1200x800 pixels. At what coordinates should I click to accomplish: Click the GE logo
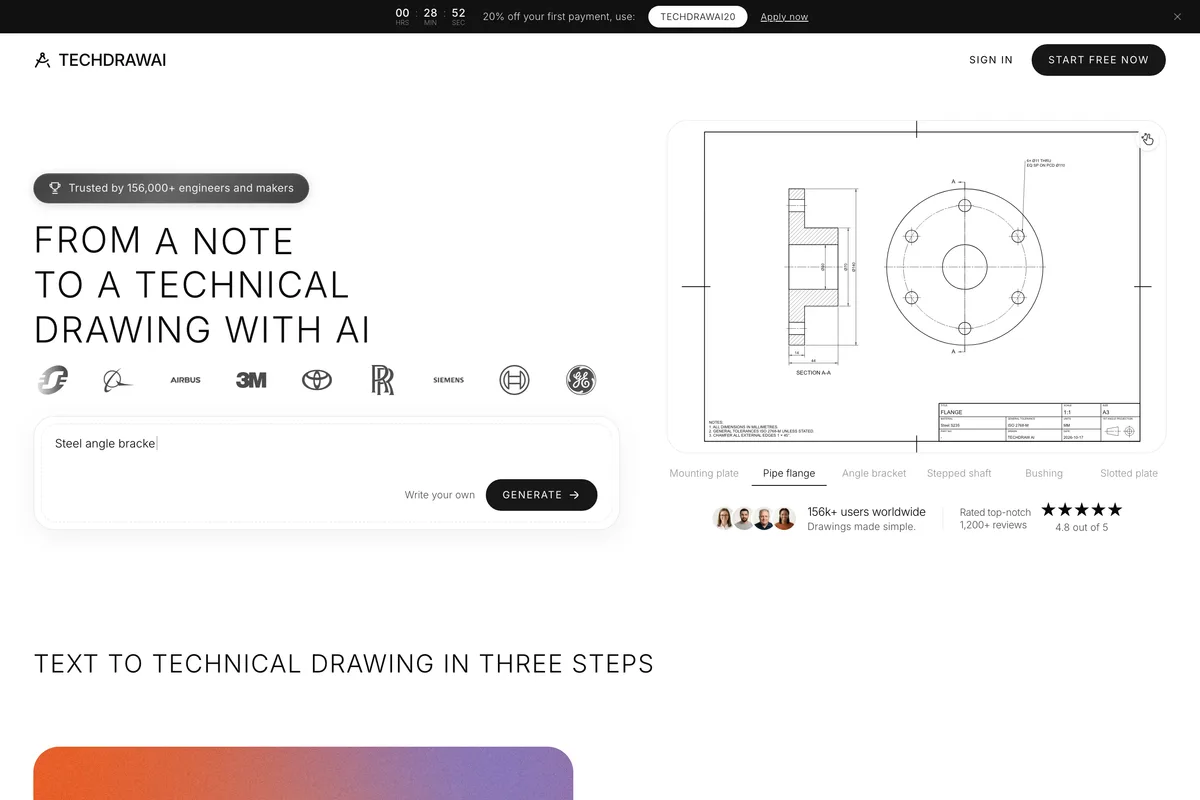click(581, 380)
